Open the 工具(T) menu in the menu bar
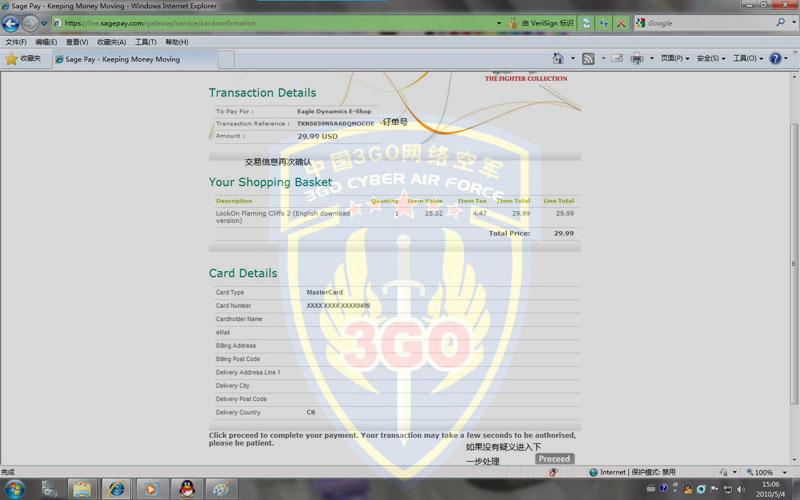This screenshot has width=800, height=500. tap(145, 42)
